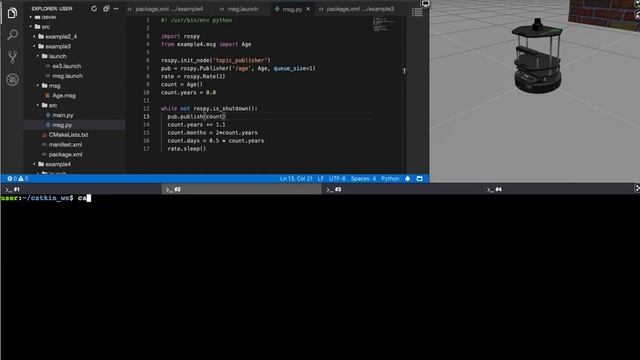Screen dimensions: 640x360
Task: Click code line 'count.years += 1.1'
Action: pyautogui.click(x=196, y=125)
